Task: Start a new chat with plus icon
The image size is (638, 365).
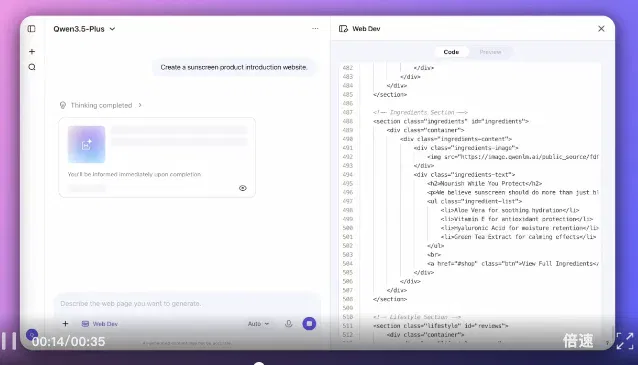Action: [32, 52]
